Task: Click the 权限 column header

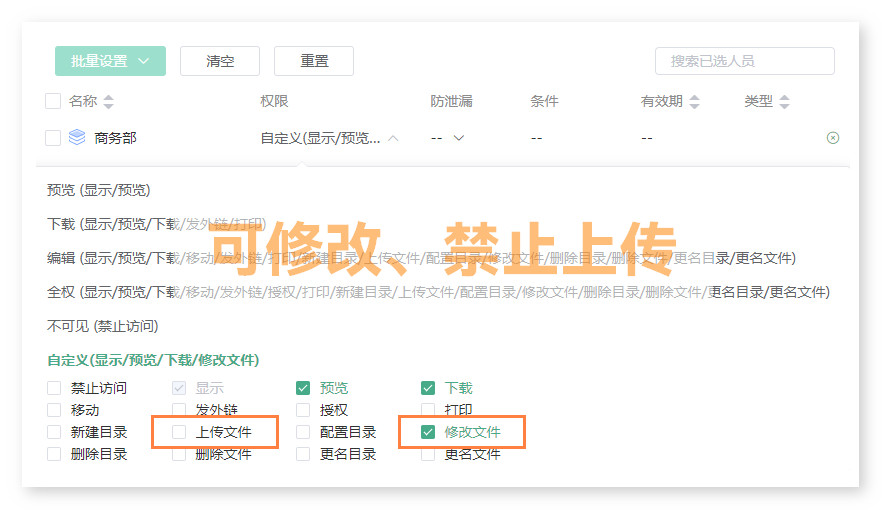Action: click(x=274, y=101)
